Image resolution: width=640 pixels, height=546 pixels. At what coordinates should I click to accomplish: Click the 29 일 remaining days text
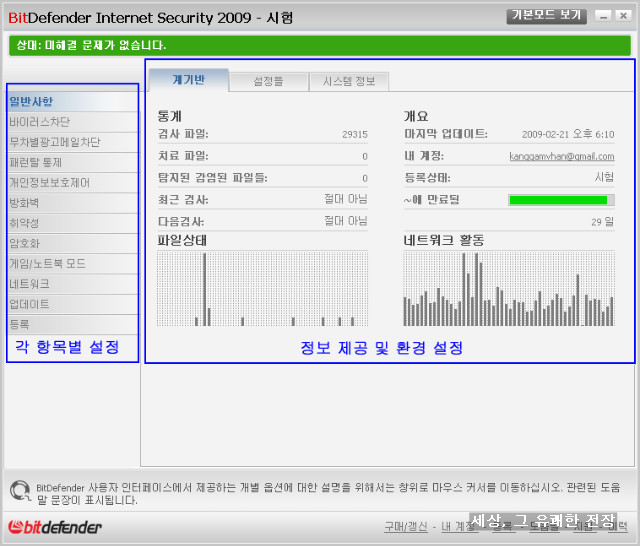[603, 222]
